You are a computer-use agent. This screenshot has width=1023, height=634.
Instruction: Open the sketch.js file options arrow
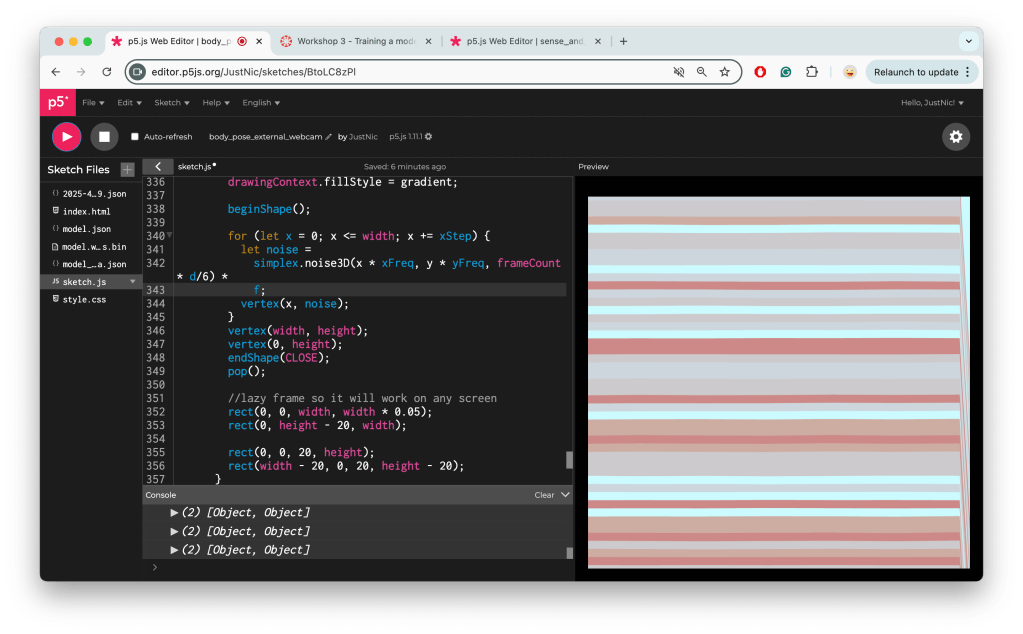point(132,282)
